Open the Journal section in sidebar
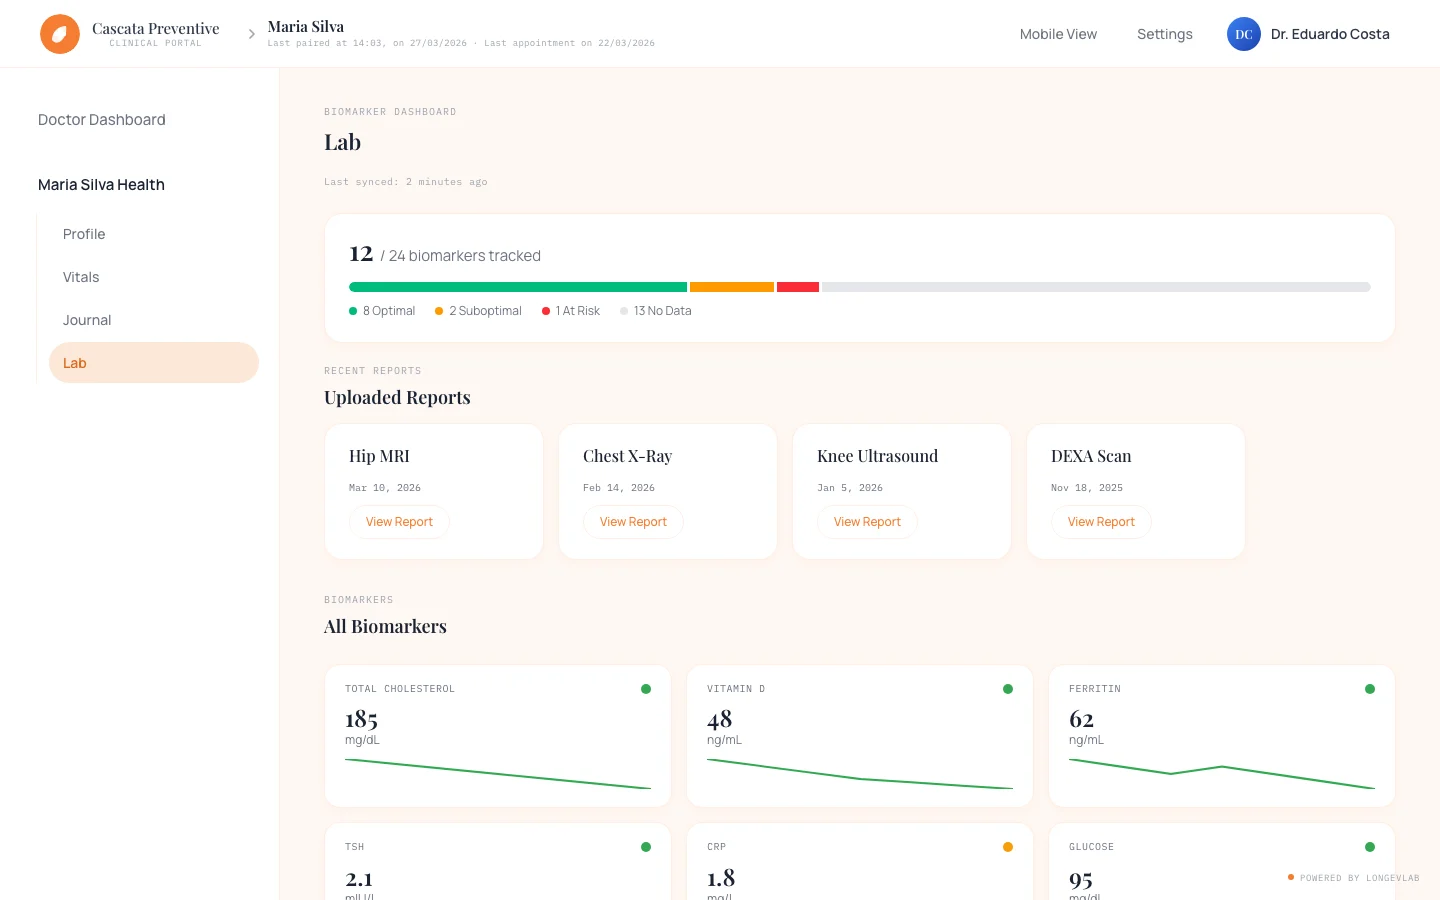The height and width of the screenshot is (900, 1440). point(154,320)
